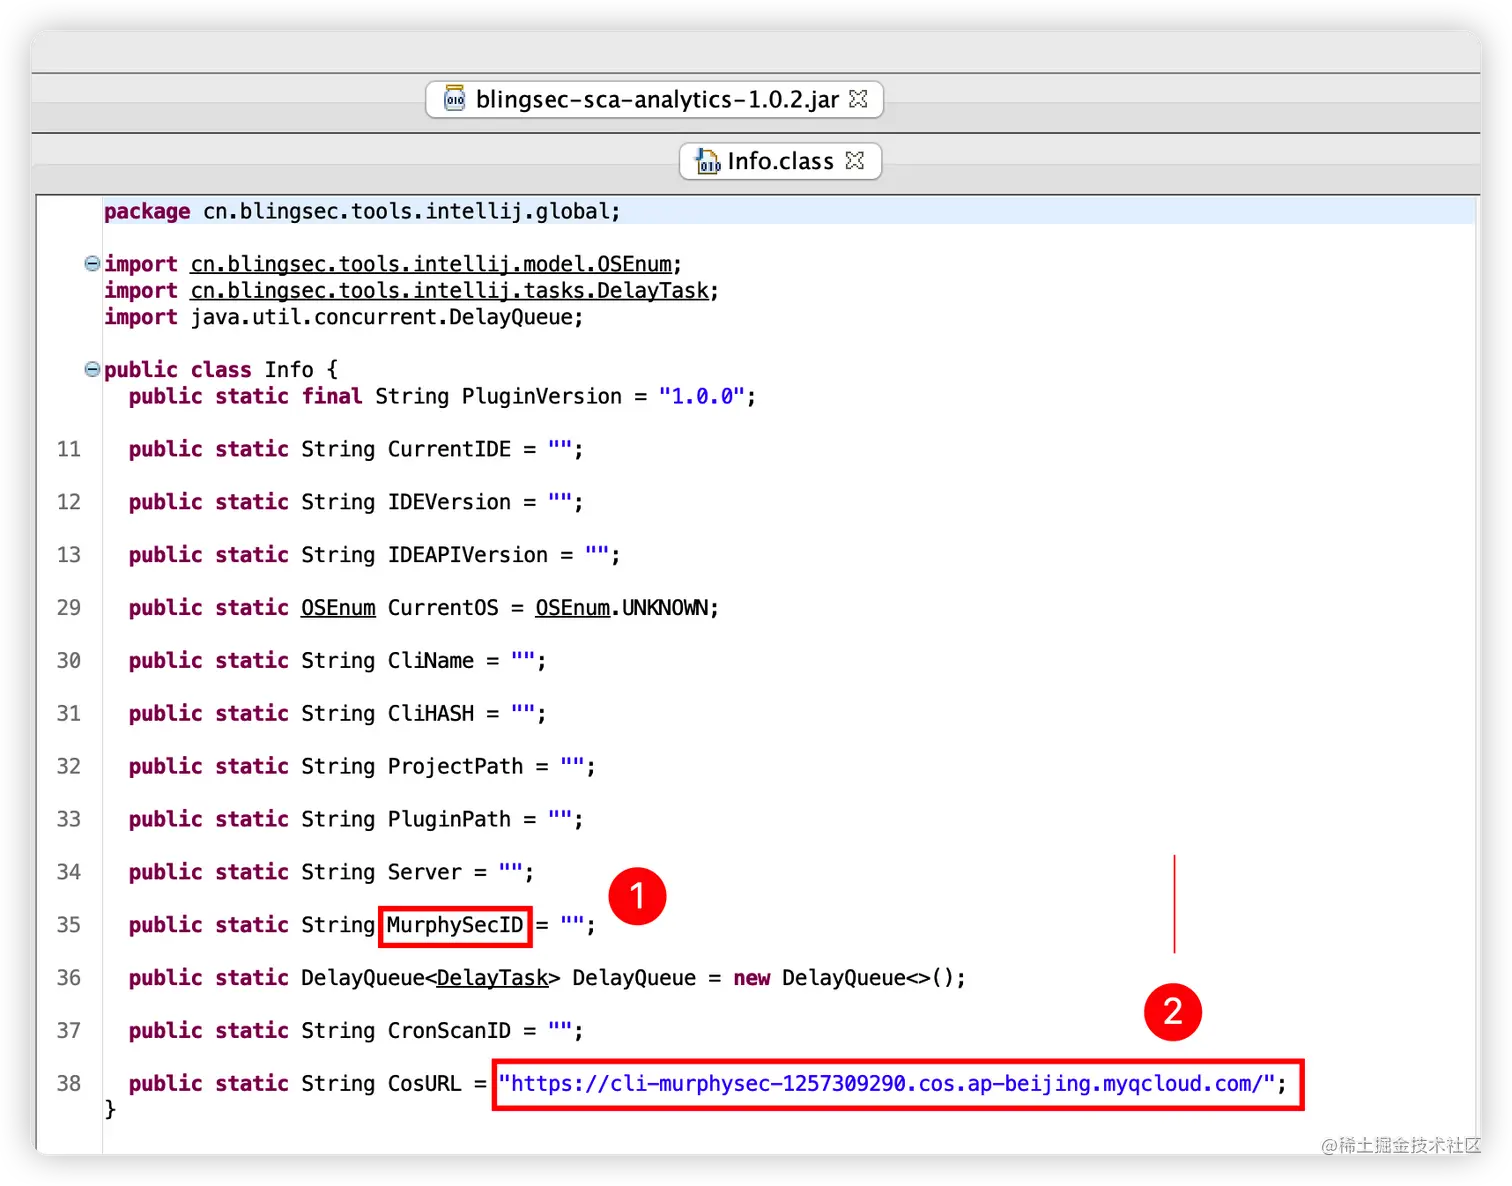The width and height of the screenshot is (1512, 1186).
Task: Switch to the Info.class tab
Action: pos(780,161)
